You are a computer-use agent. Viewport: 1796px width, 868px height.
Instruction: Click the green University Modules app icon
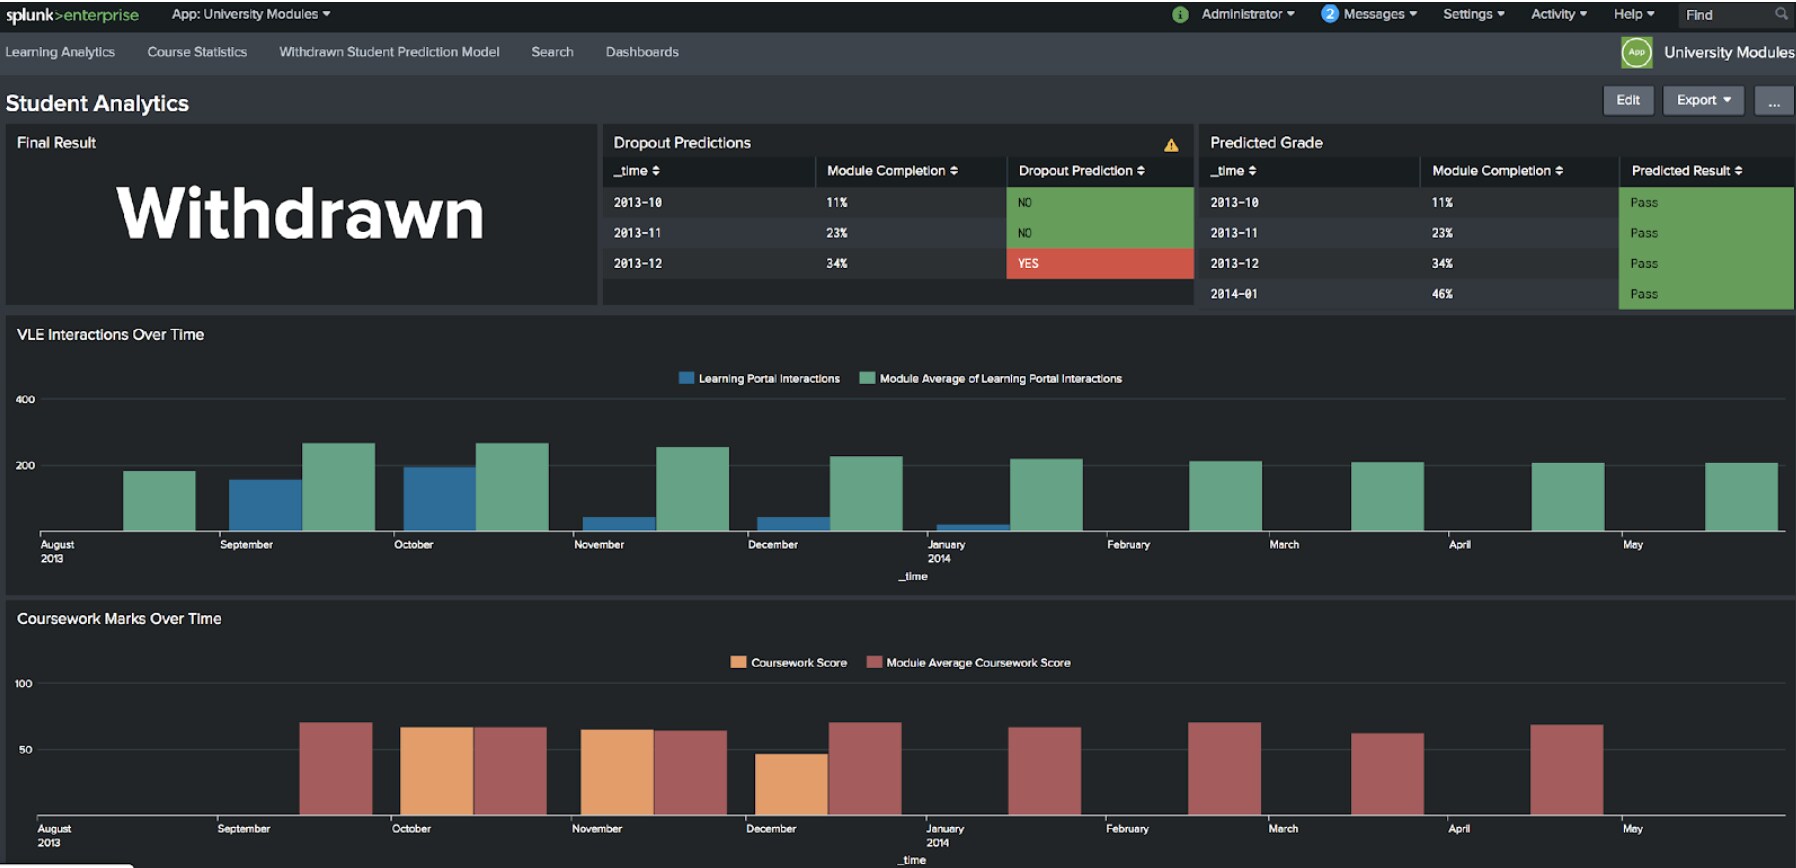[x=1636, y=52]
